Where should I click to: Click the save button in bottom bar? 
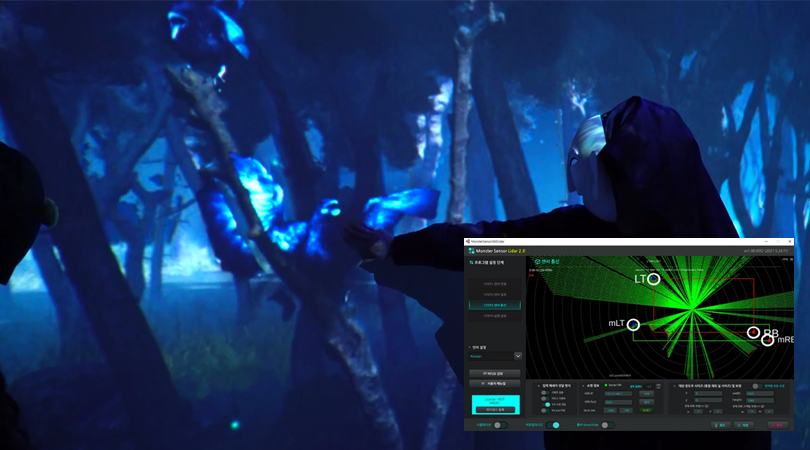coord(744,425)
